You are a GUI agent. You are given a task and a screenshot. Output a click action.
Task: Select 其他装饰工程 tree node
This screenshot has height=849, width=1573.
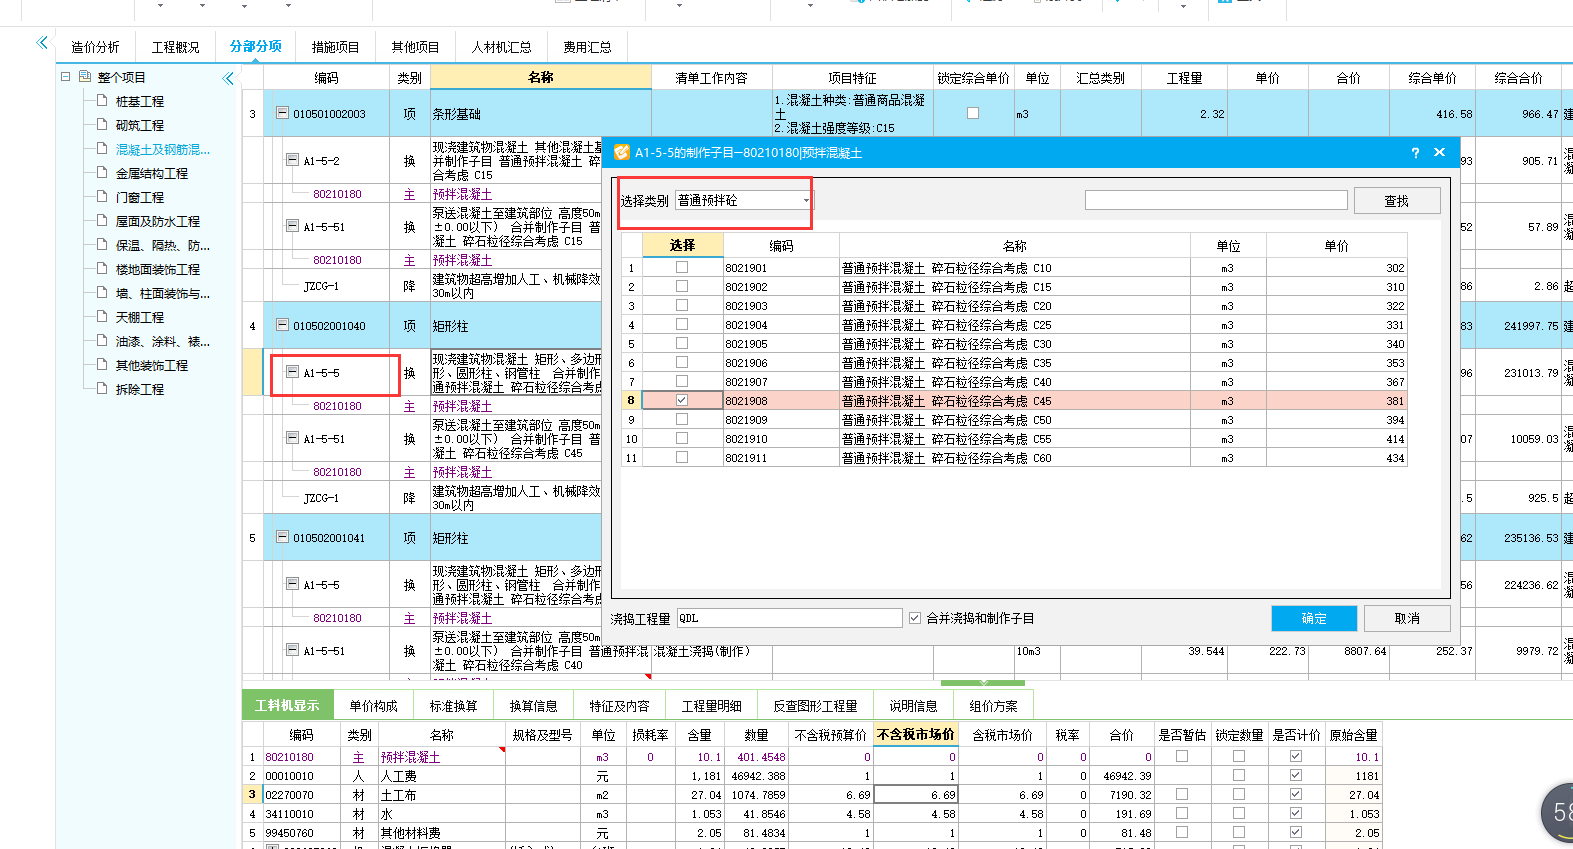click(151, 366)
